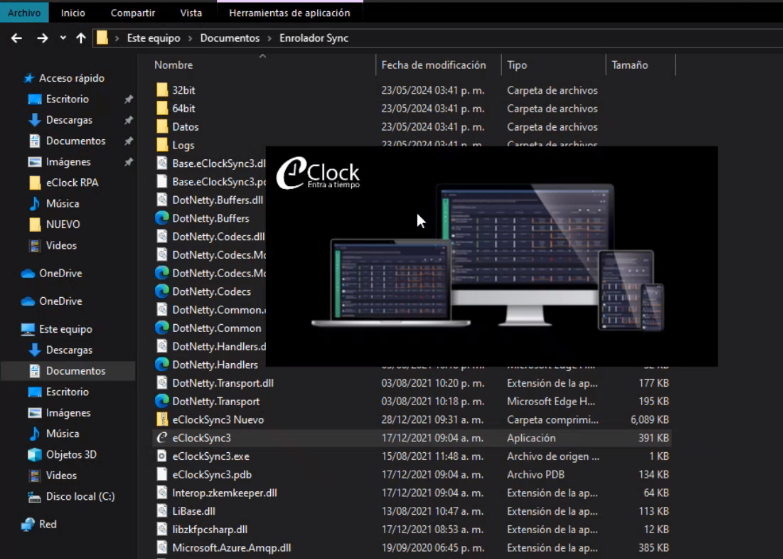The width and height of the screenshot is (783, 559).
Task: Select Acceso rápido star icon
Action: pos(29,78)
